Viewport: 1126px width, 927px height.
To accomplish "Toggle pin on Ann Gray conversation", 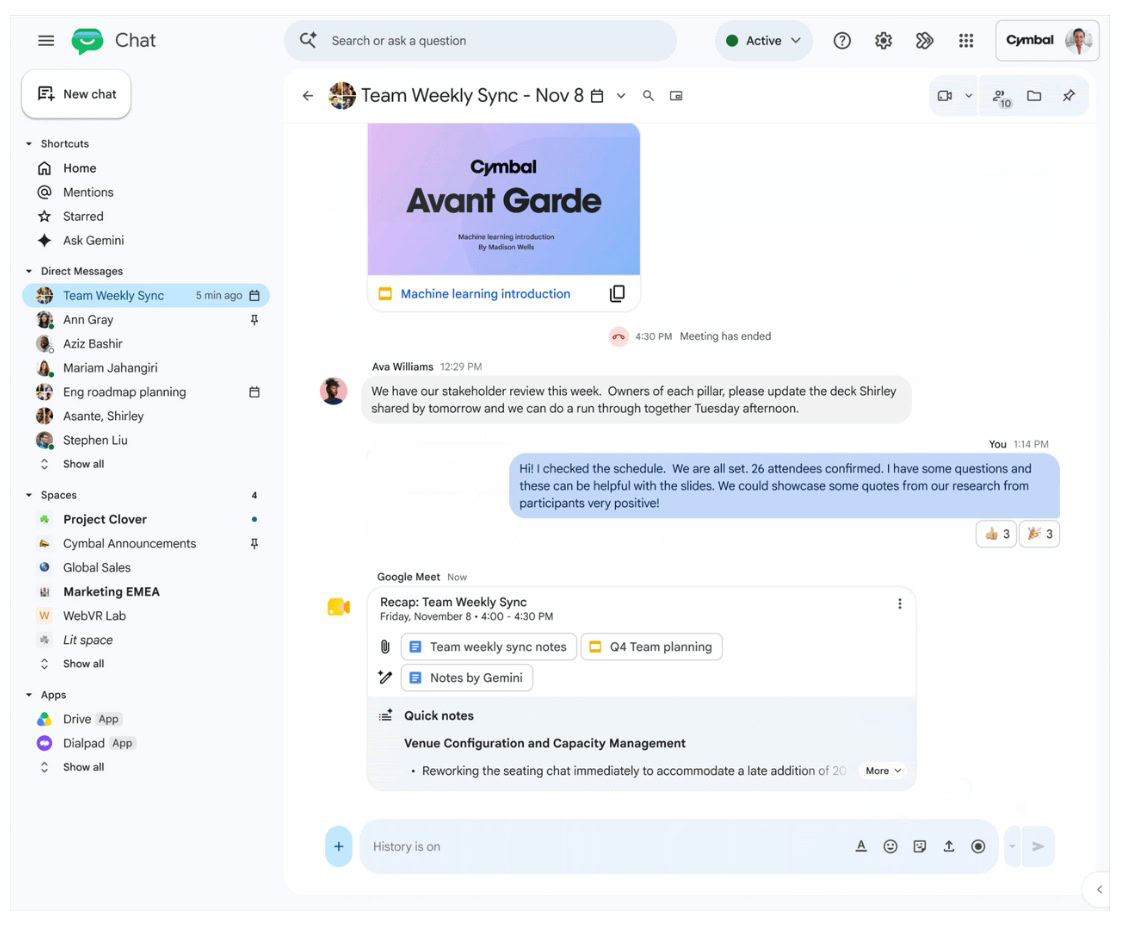I will 254,320.
